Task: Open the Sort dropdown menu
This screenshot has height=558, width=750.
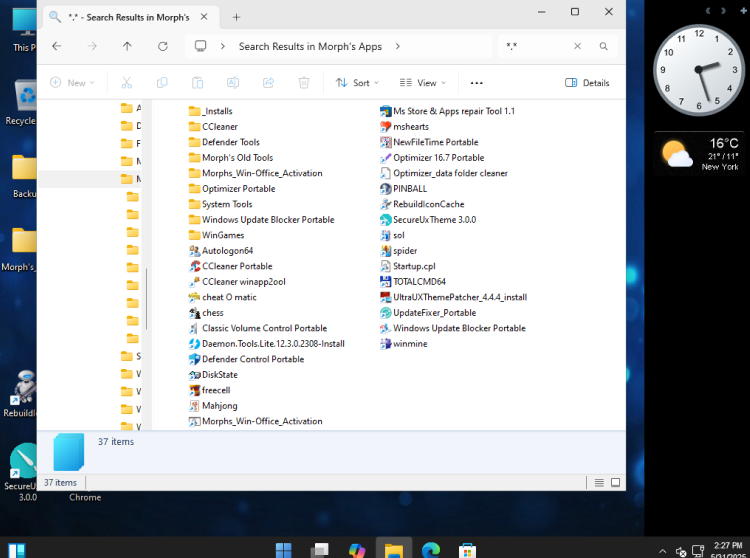Action: tap(357, 83)
